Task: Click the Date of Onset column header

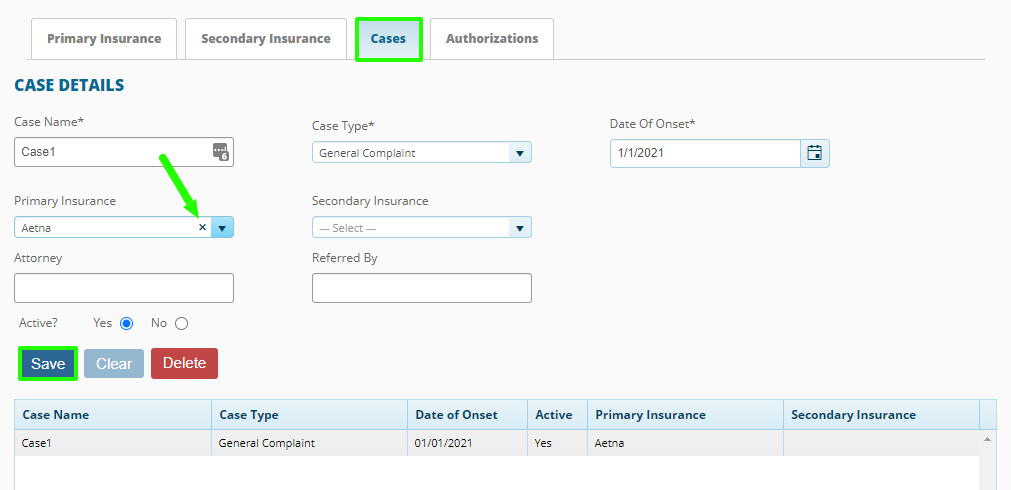Action: coord(467,415)
